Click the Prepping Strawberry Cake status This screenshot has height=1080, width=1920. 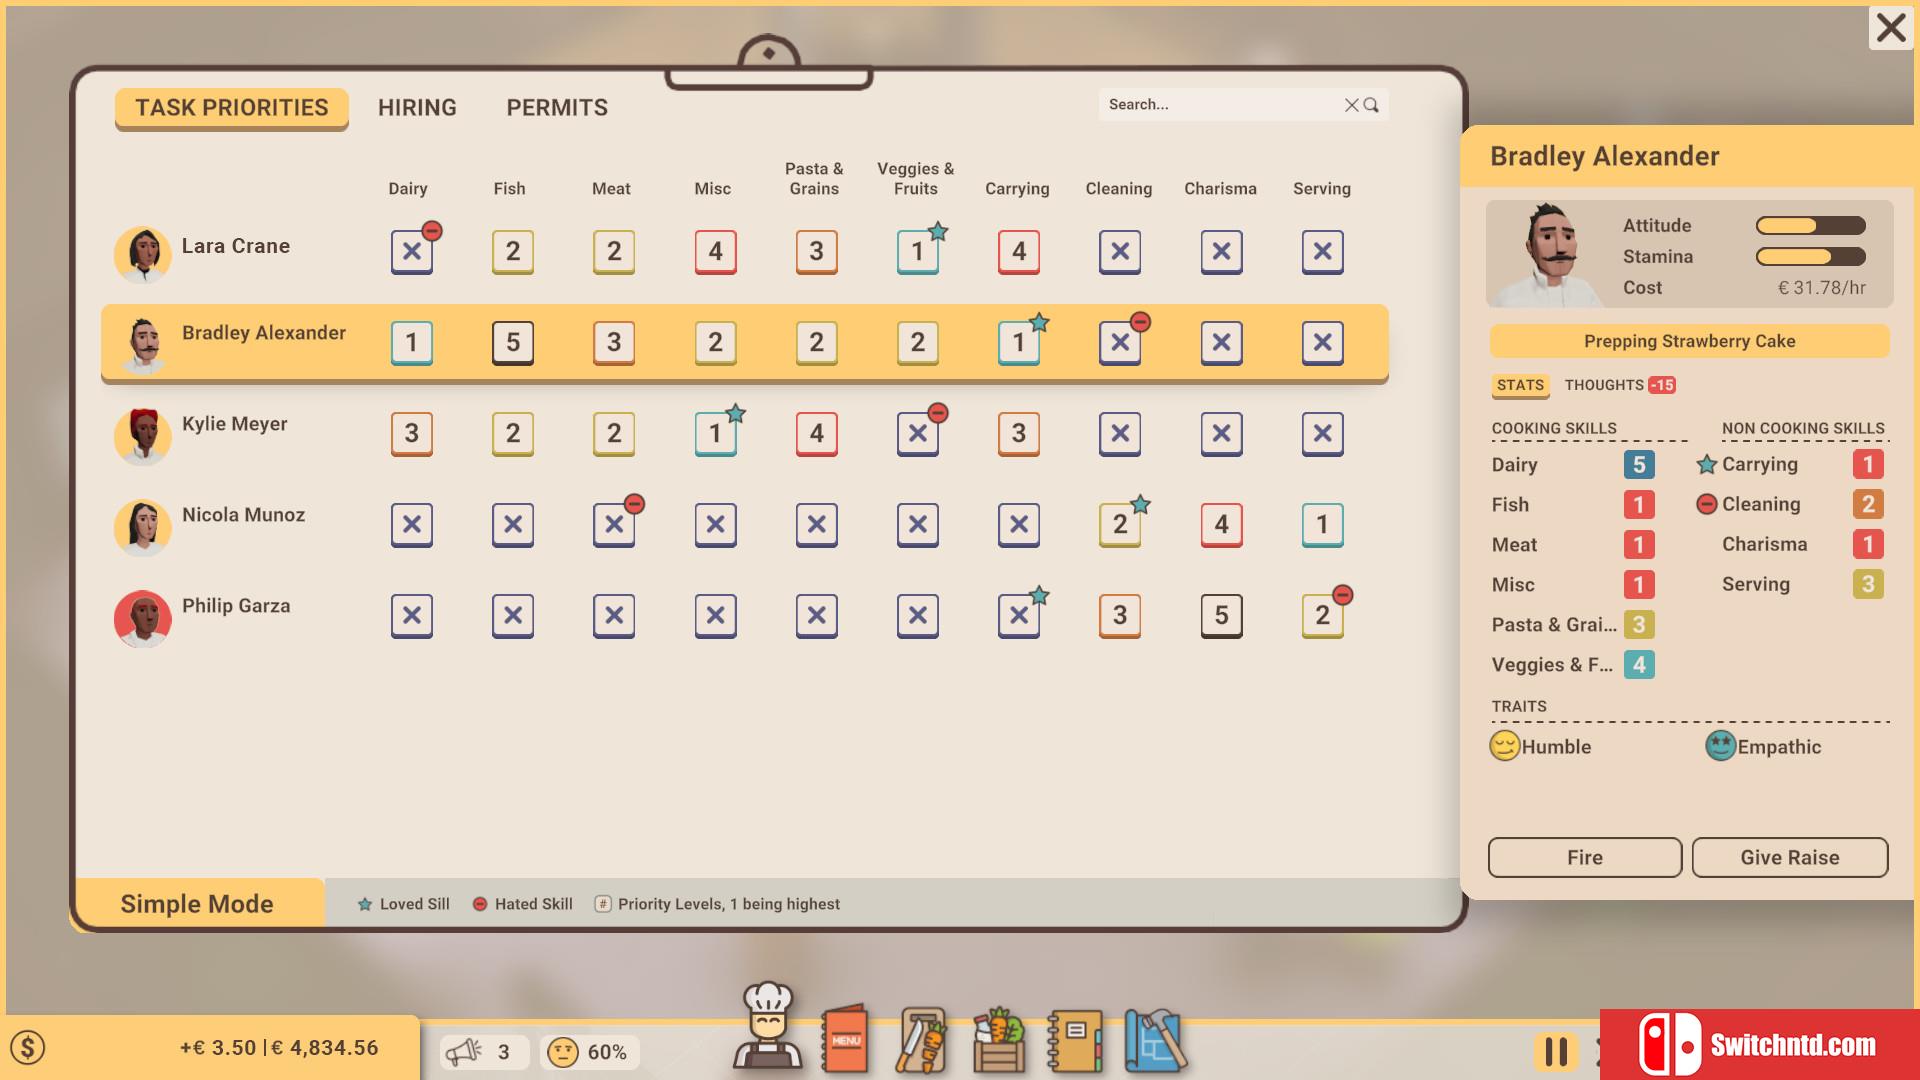point(1689,341)
